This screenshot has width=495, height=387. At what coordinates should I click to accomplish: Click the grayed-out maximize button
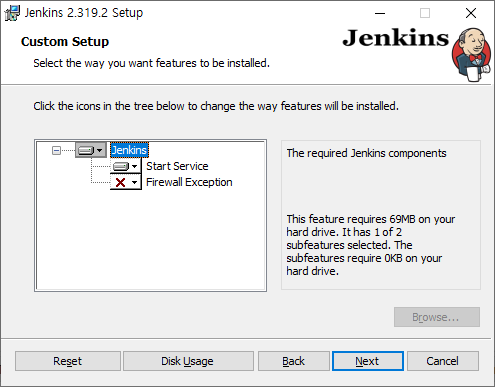coord(425,13)
